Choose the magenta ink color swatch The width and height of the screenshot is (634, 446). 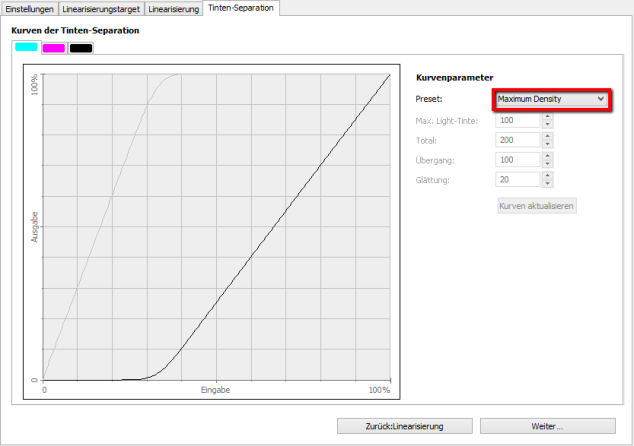[x=54, y=47]
